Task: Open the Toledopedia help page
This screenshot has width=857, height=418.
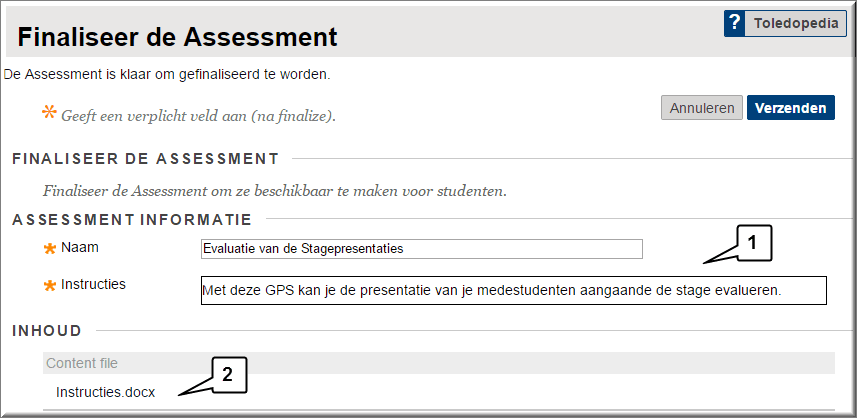Action: [795, 23]
